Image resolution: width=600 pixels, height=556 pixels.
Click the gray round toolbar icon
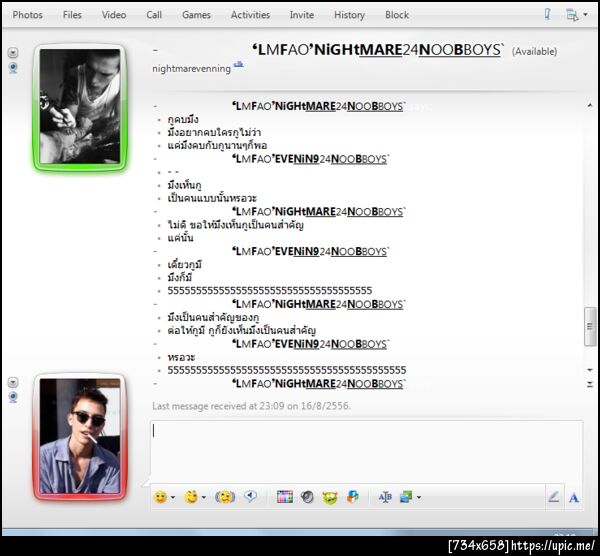(x=307, y=497)
